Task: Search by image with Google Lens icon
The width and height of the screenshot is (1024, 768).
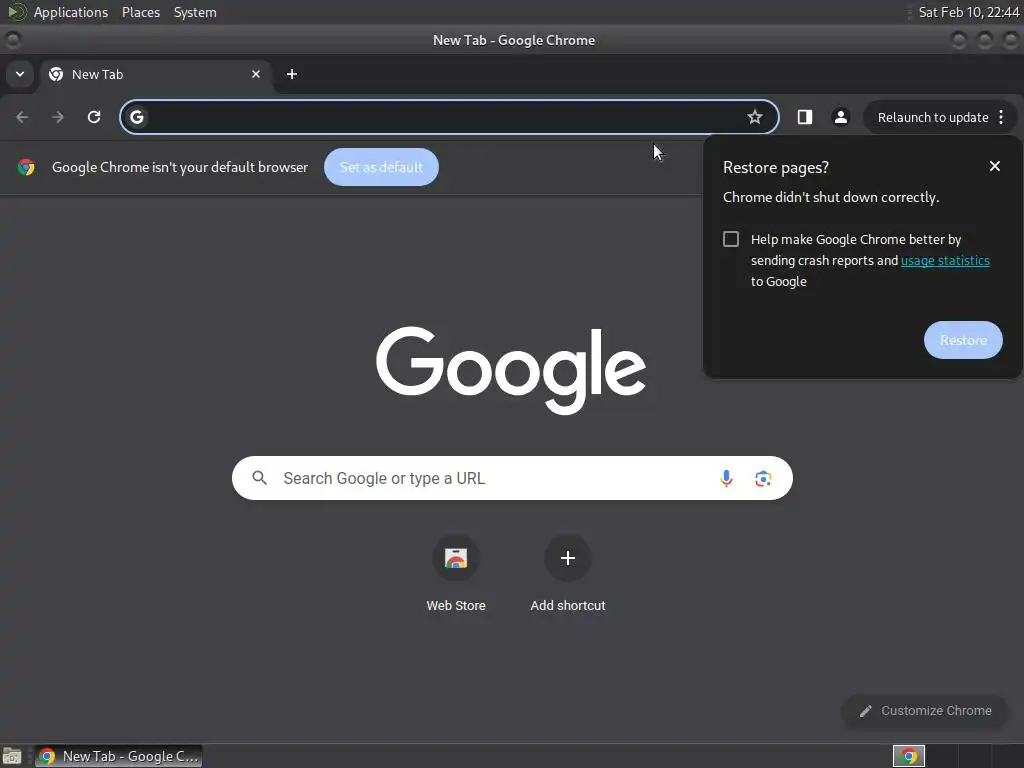Action: pos(763,478)
